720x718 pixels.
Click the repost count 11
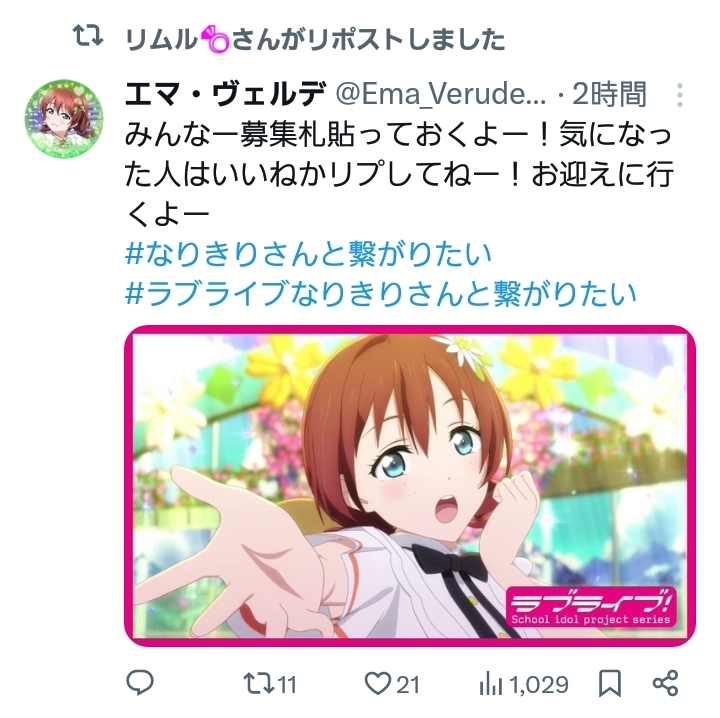[287, 684]
